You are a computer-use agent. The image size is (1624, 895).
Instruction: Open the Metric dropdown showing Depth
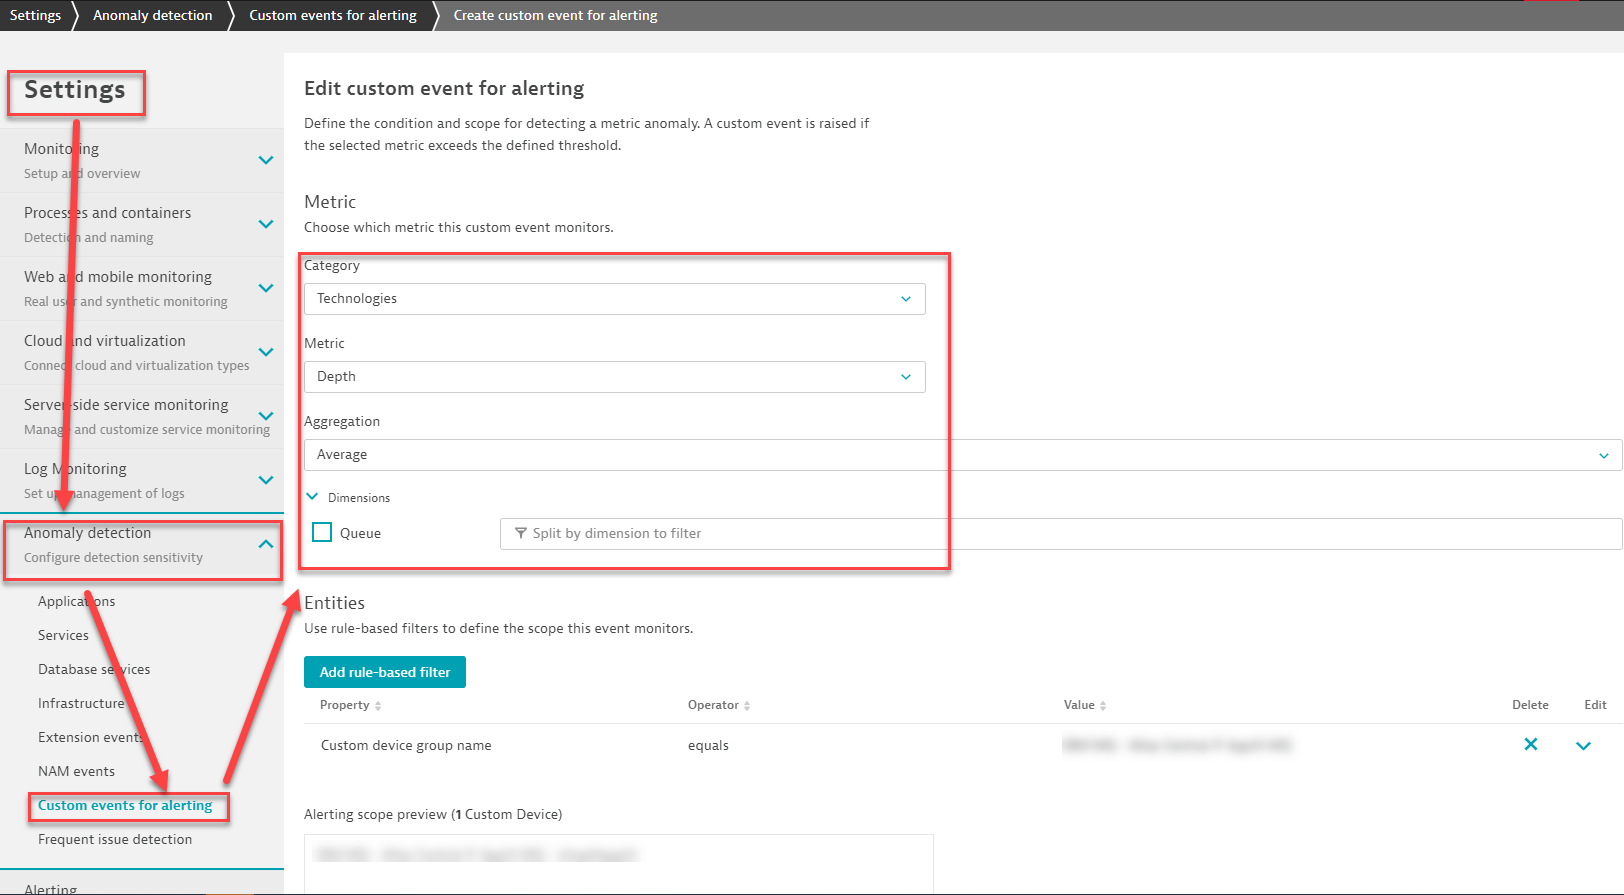tap(614, 377)
